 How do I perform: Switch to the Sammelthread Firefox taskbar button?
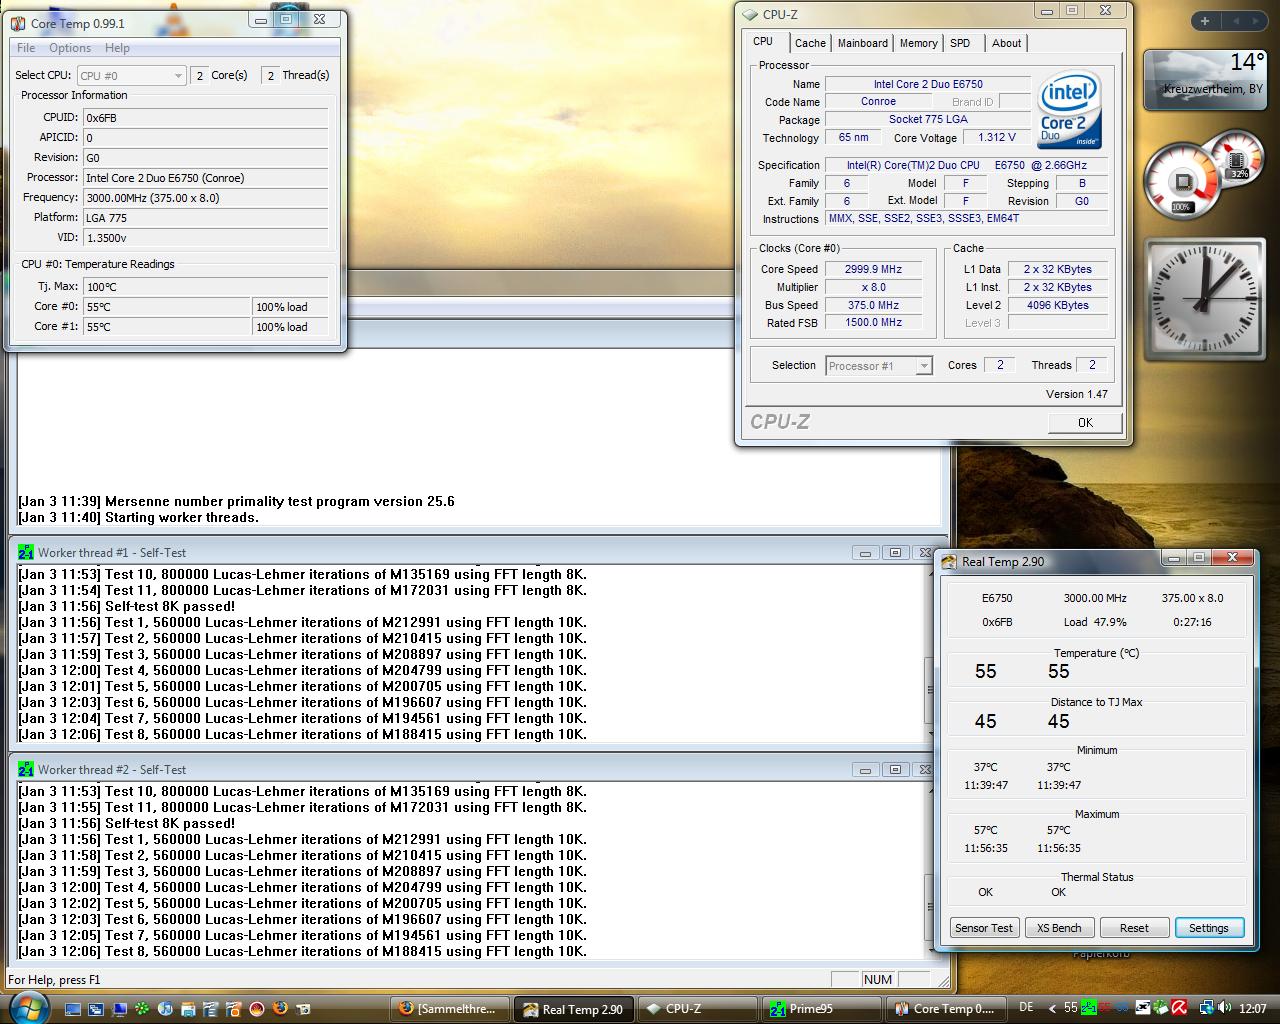click(x=449, y=1009)
